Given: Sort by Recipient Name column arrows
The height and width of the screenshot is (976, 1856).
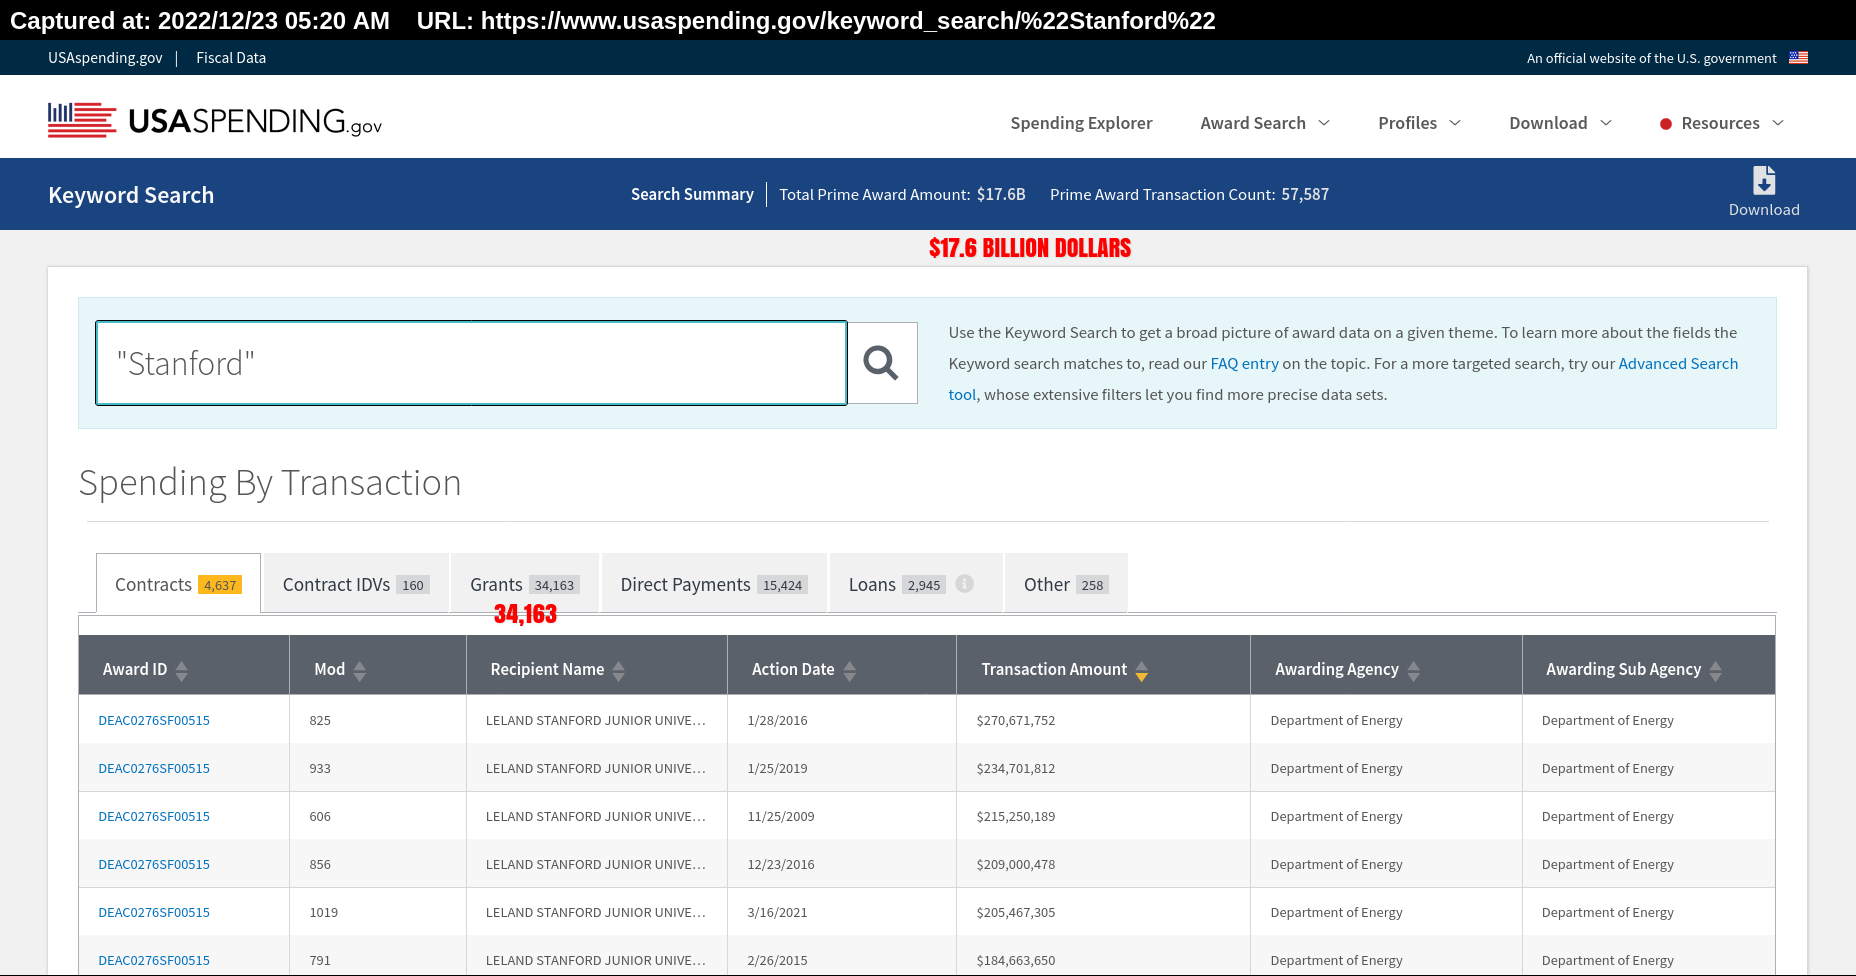Looking at the screenshot, I should pyautogui.click(x=619, y=670).
